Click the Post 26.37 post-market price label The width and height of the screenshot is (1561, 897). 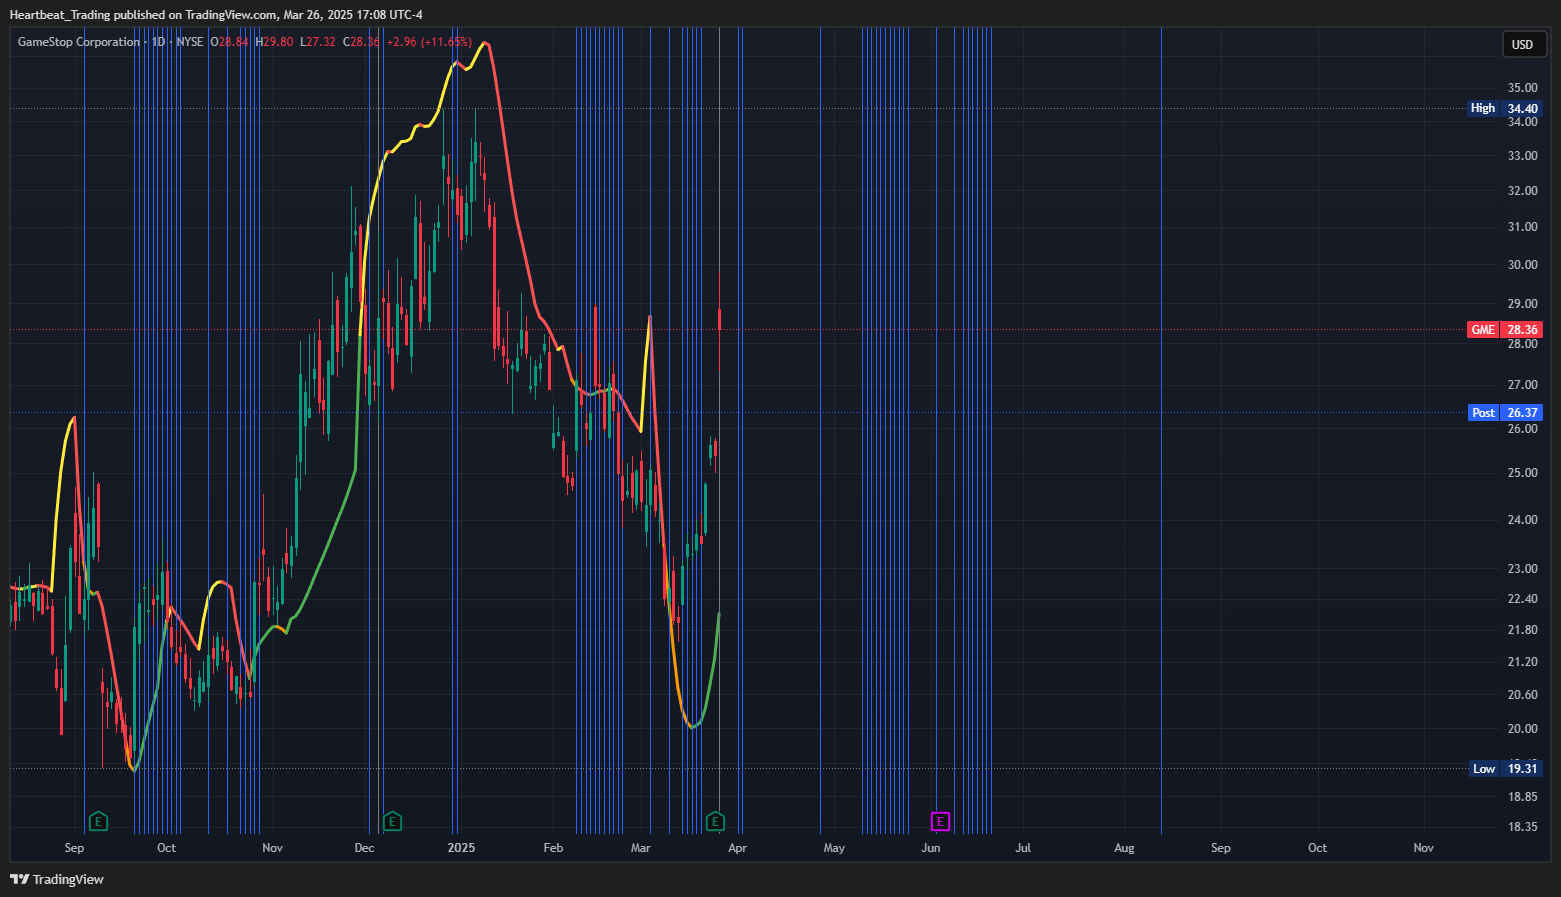[1505, 412]
